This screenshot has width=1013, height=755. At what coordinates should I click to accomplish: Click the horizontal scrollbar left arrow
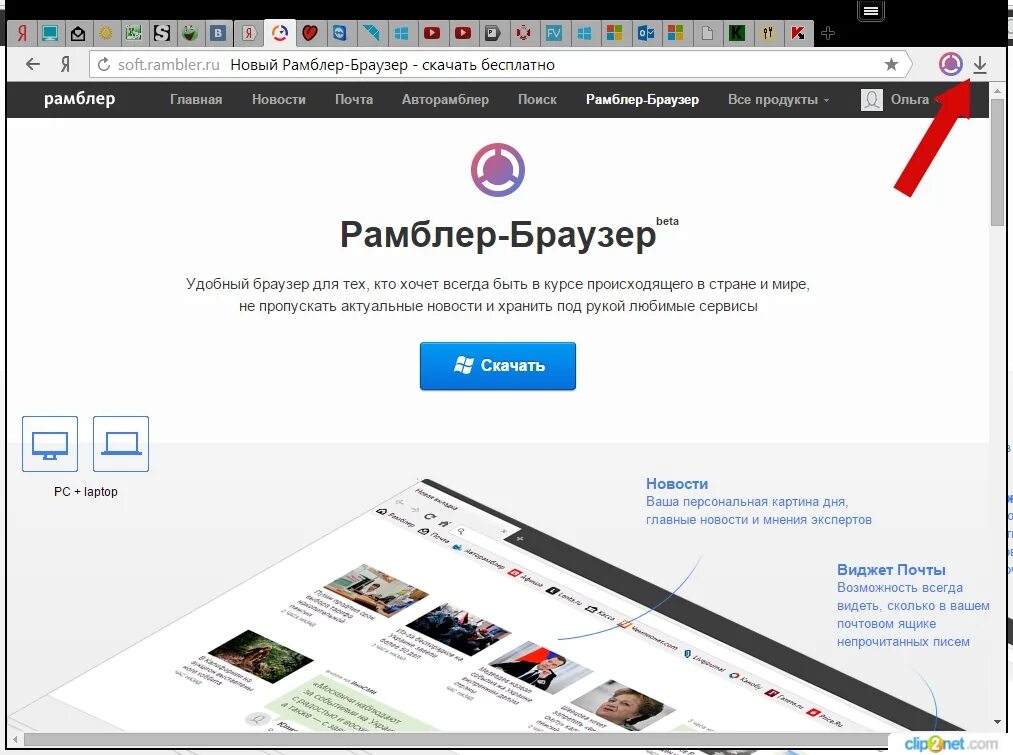[14, 739]
